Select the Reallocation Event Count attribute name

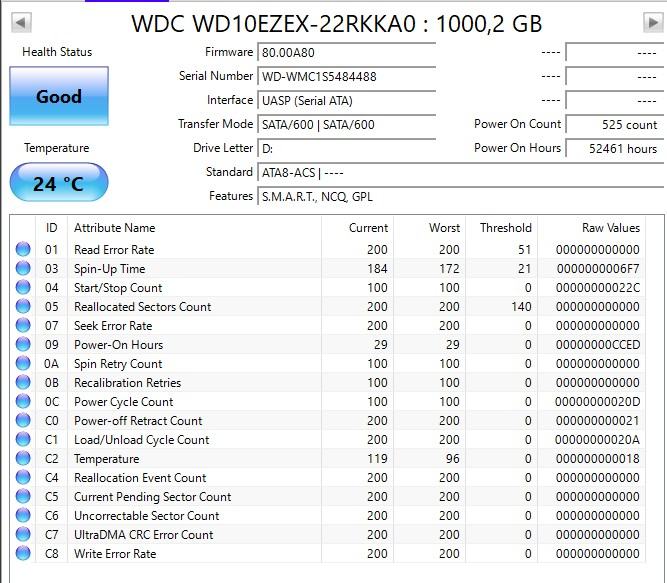pos(140,478)
